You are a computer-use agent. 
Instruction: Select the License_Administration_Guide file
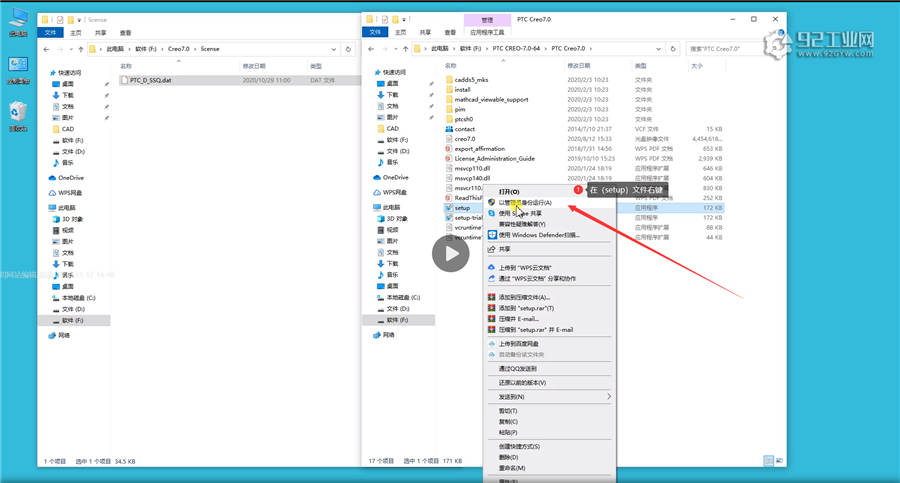(495, 159)
